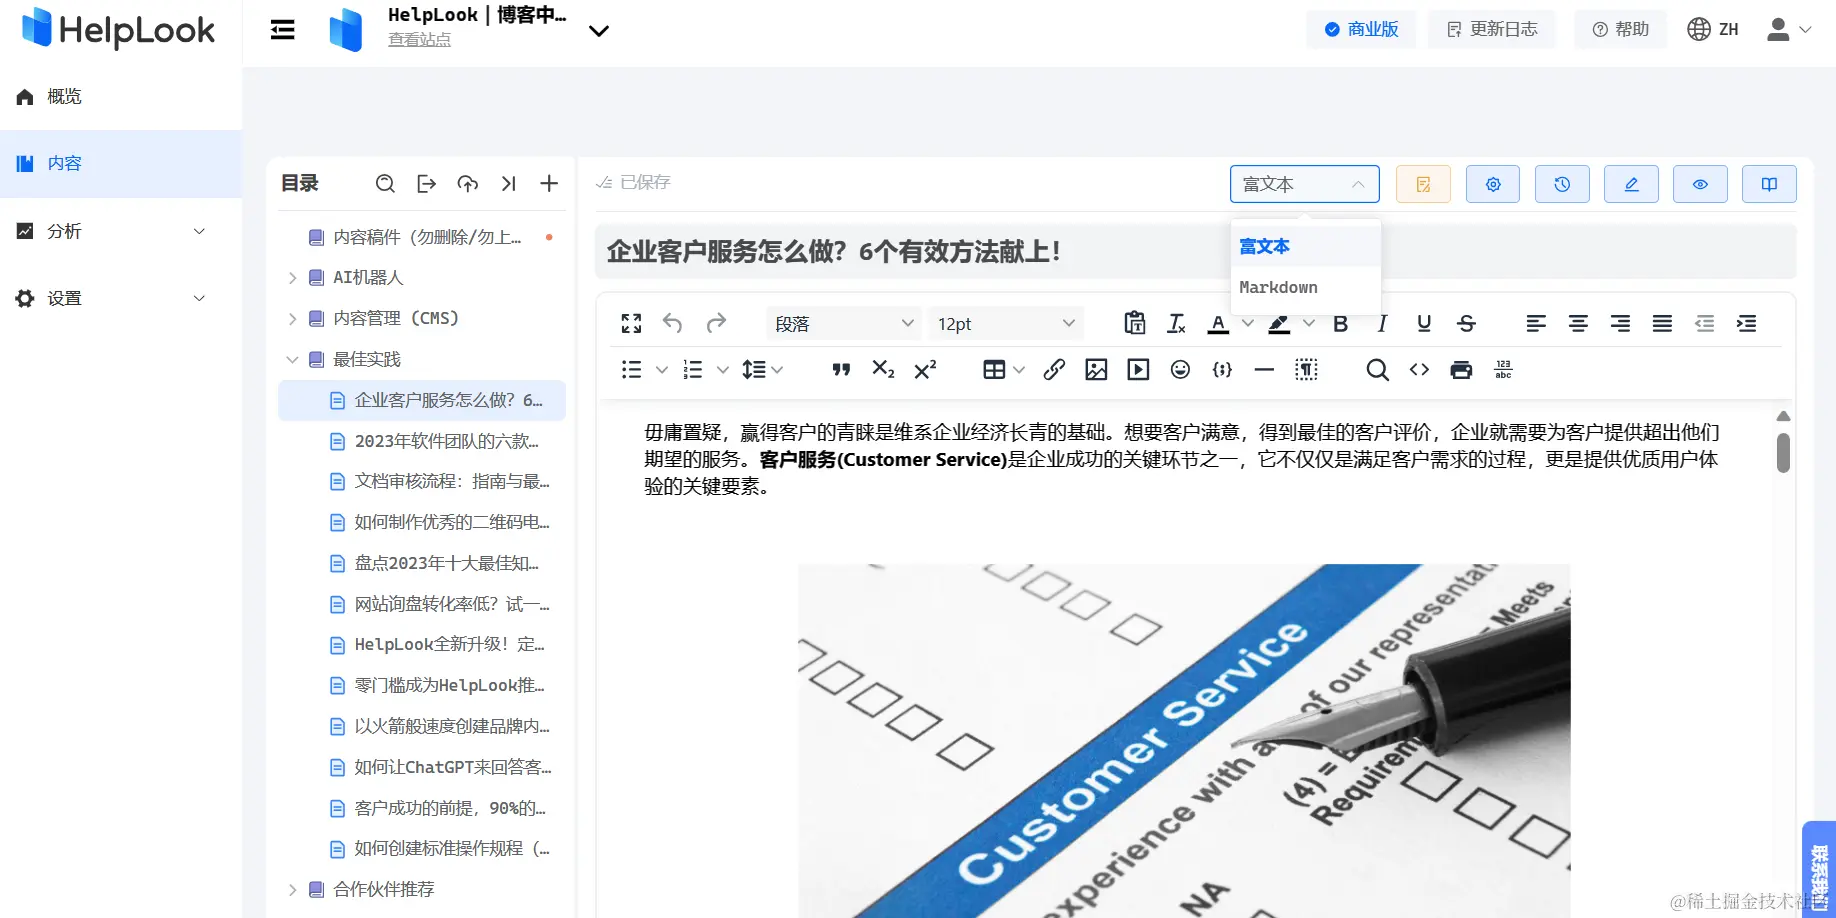The image size is (1836, 918).
Task: Redo the last edit
Action: (716, 323)
